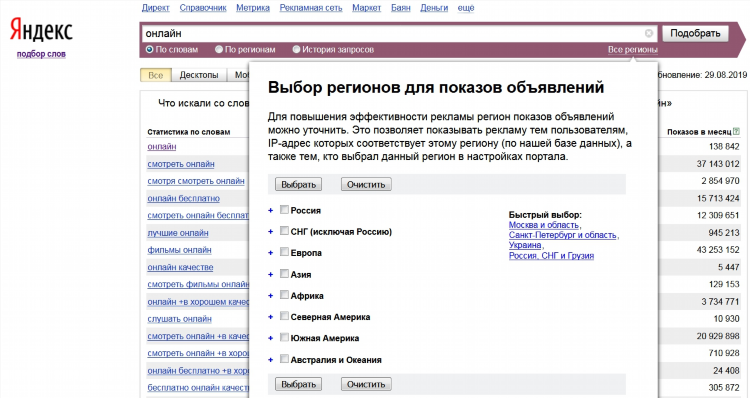
Task: Go to Метрика in the top menu
Action: tap(253, 8)
